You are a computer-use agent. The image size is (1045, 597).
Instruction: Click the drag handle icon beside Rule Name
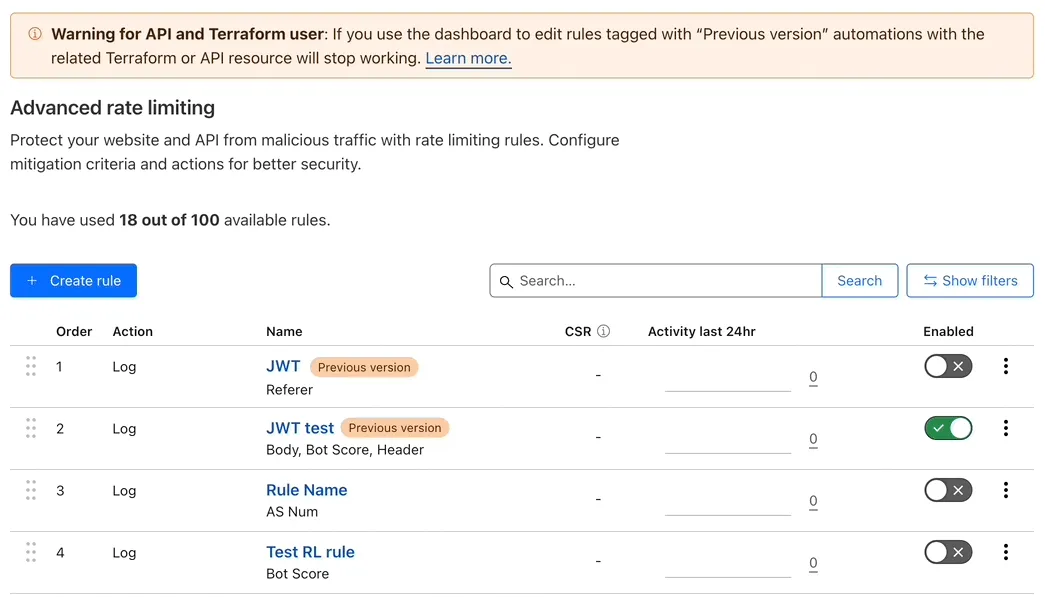tap(31, 490)
